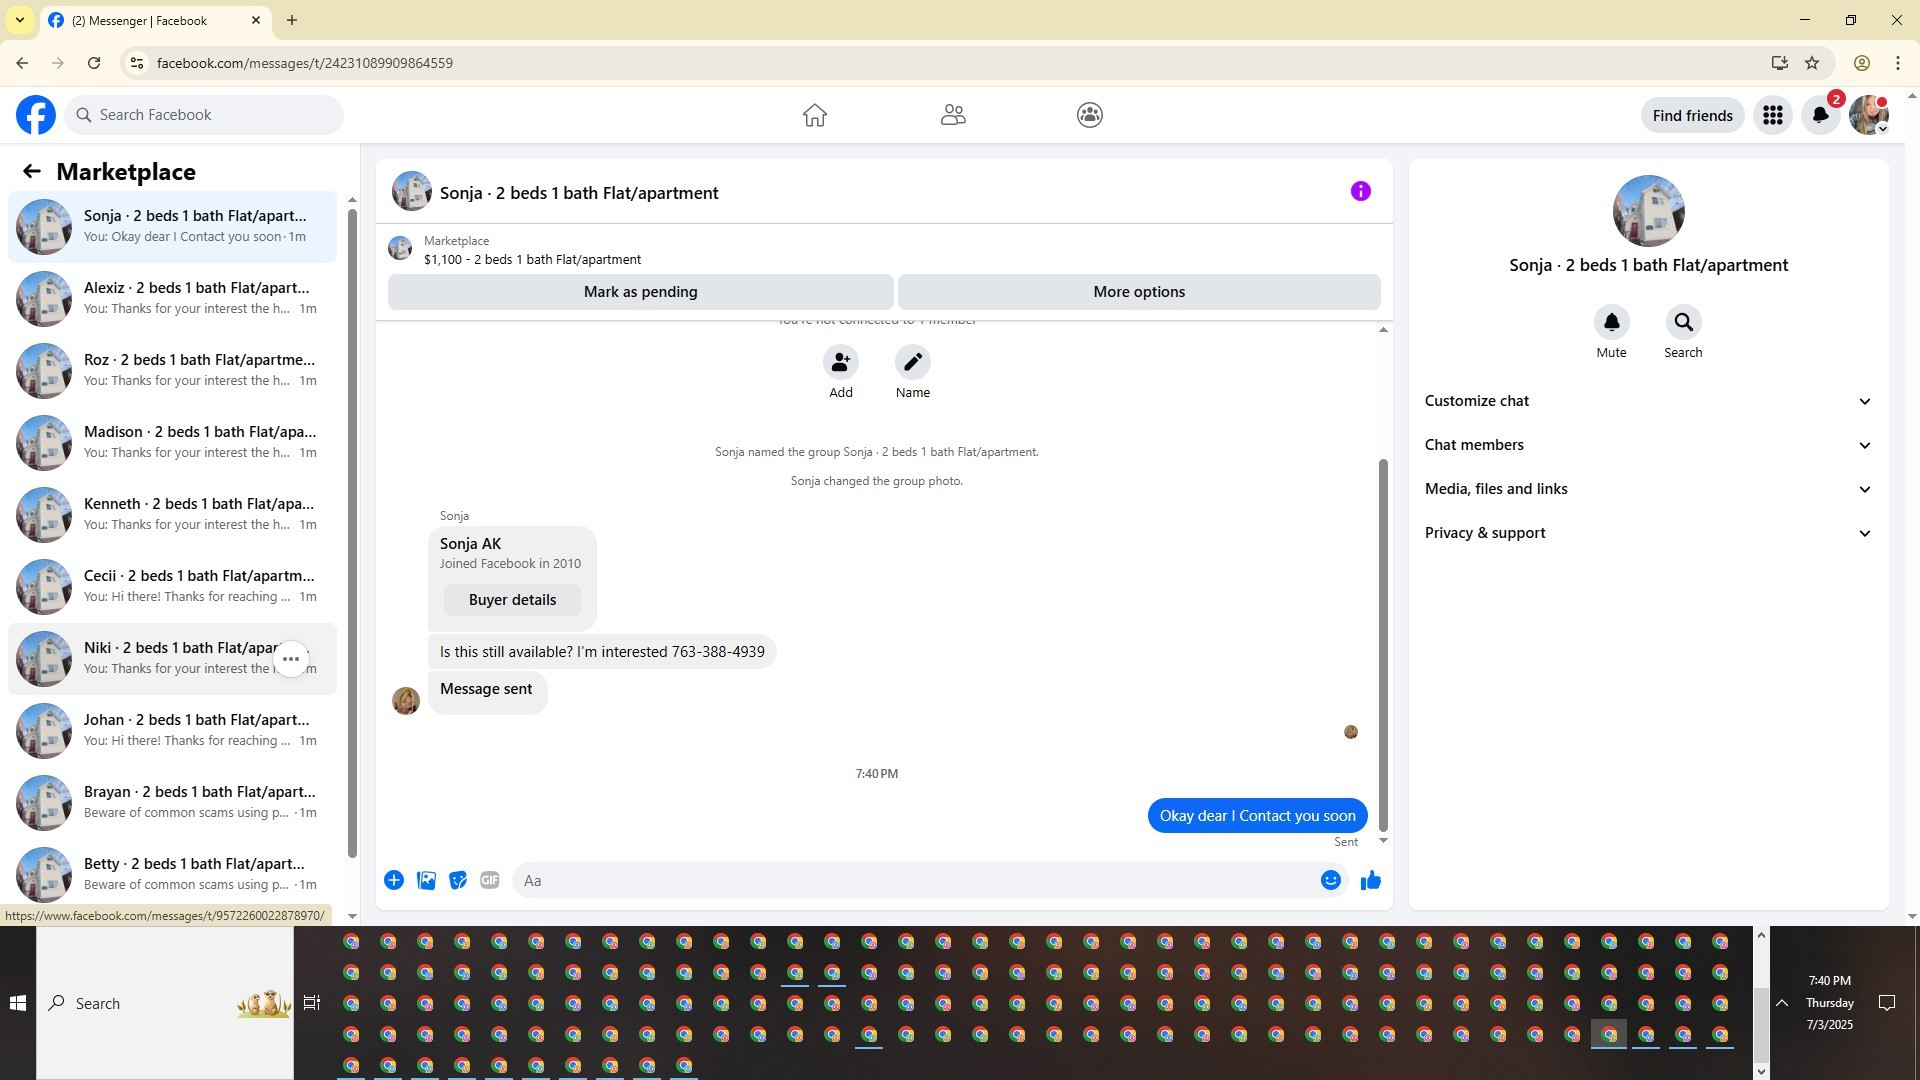The width and height of the screenshot is (1920, 1080).
Task: Click the Buyer details button
Action: click(x=512, y=600)
